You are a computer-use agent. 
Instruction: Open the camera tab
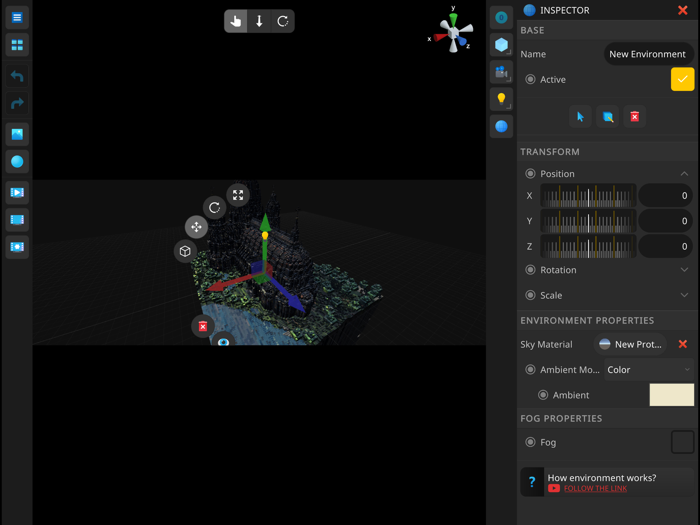tap(501, 72)
